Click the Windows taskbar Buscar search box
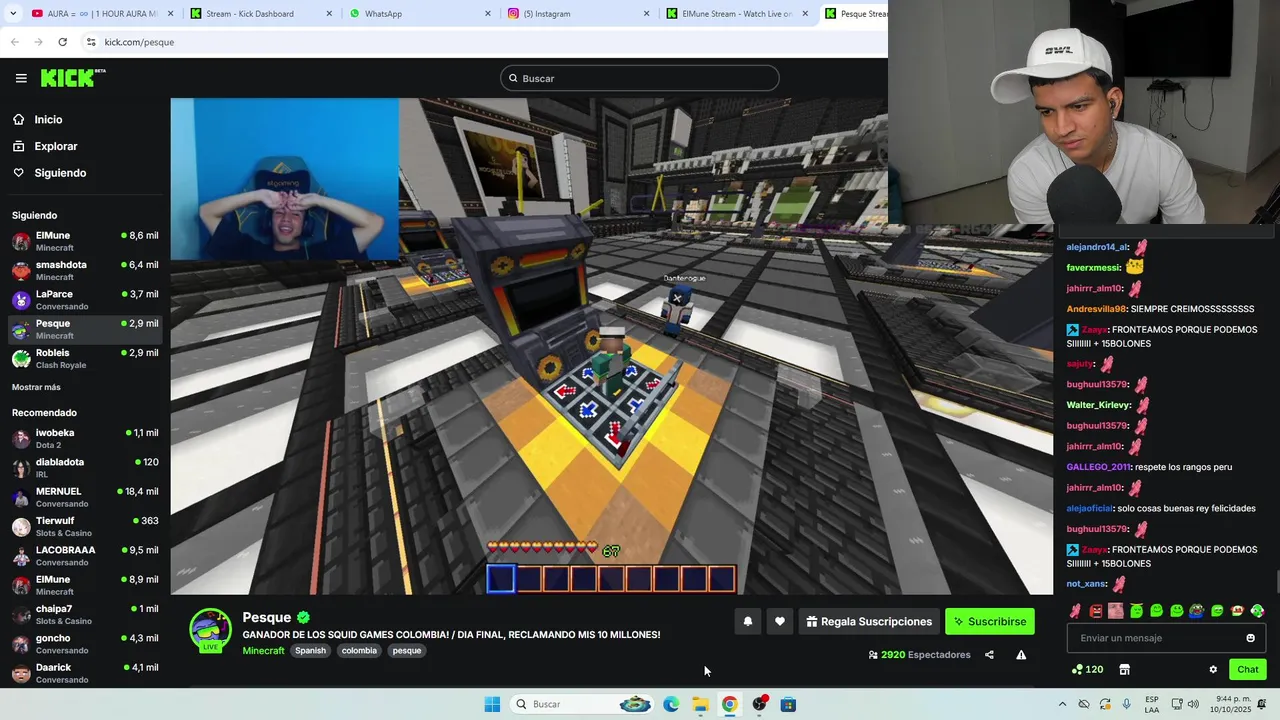 (583, 704)
